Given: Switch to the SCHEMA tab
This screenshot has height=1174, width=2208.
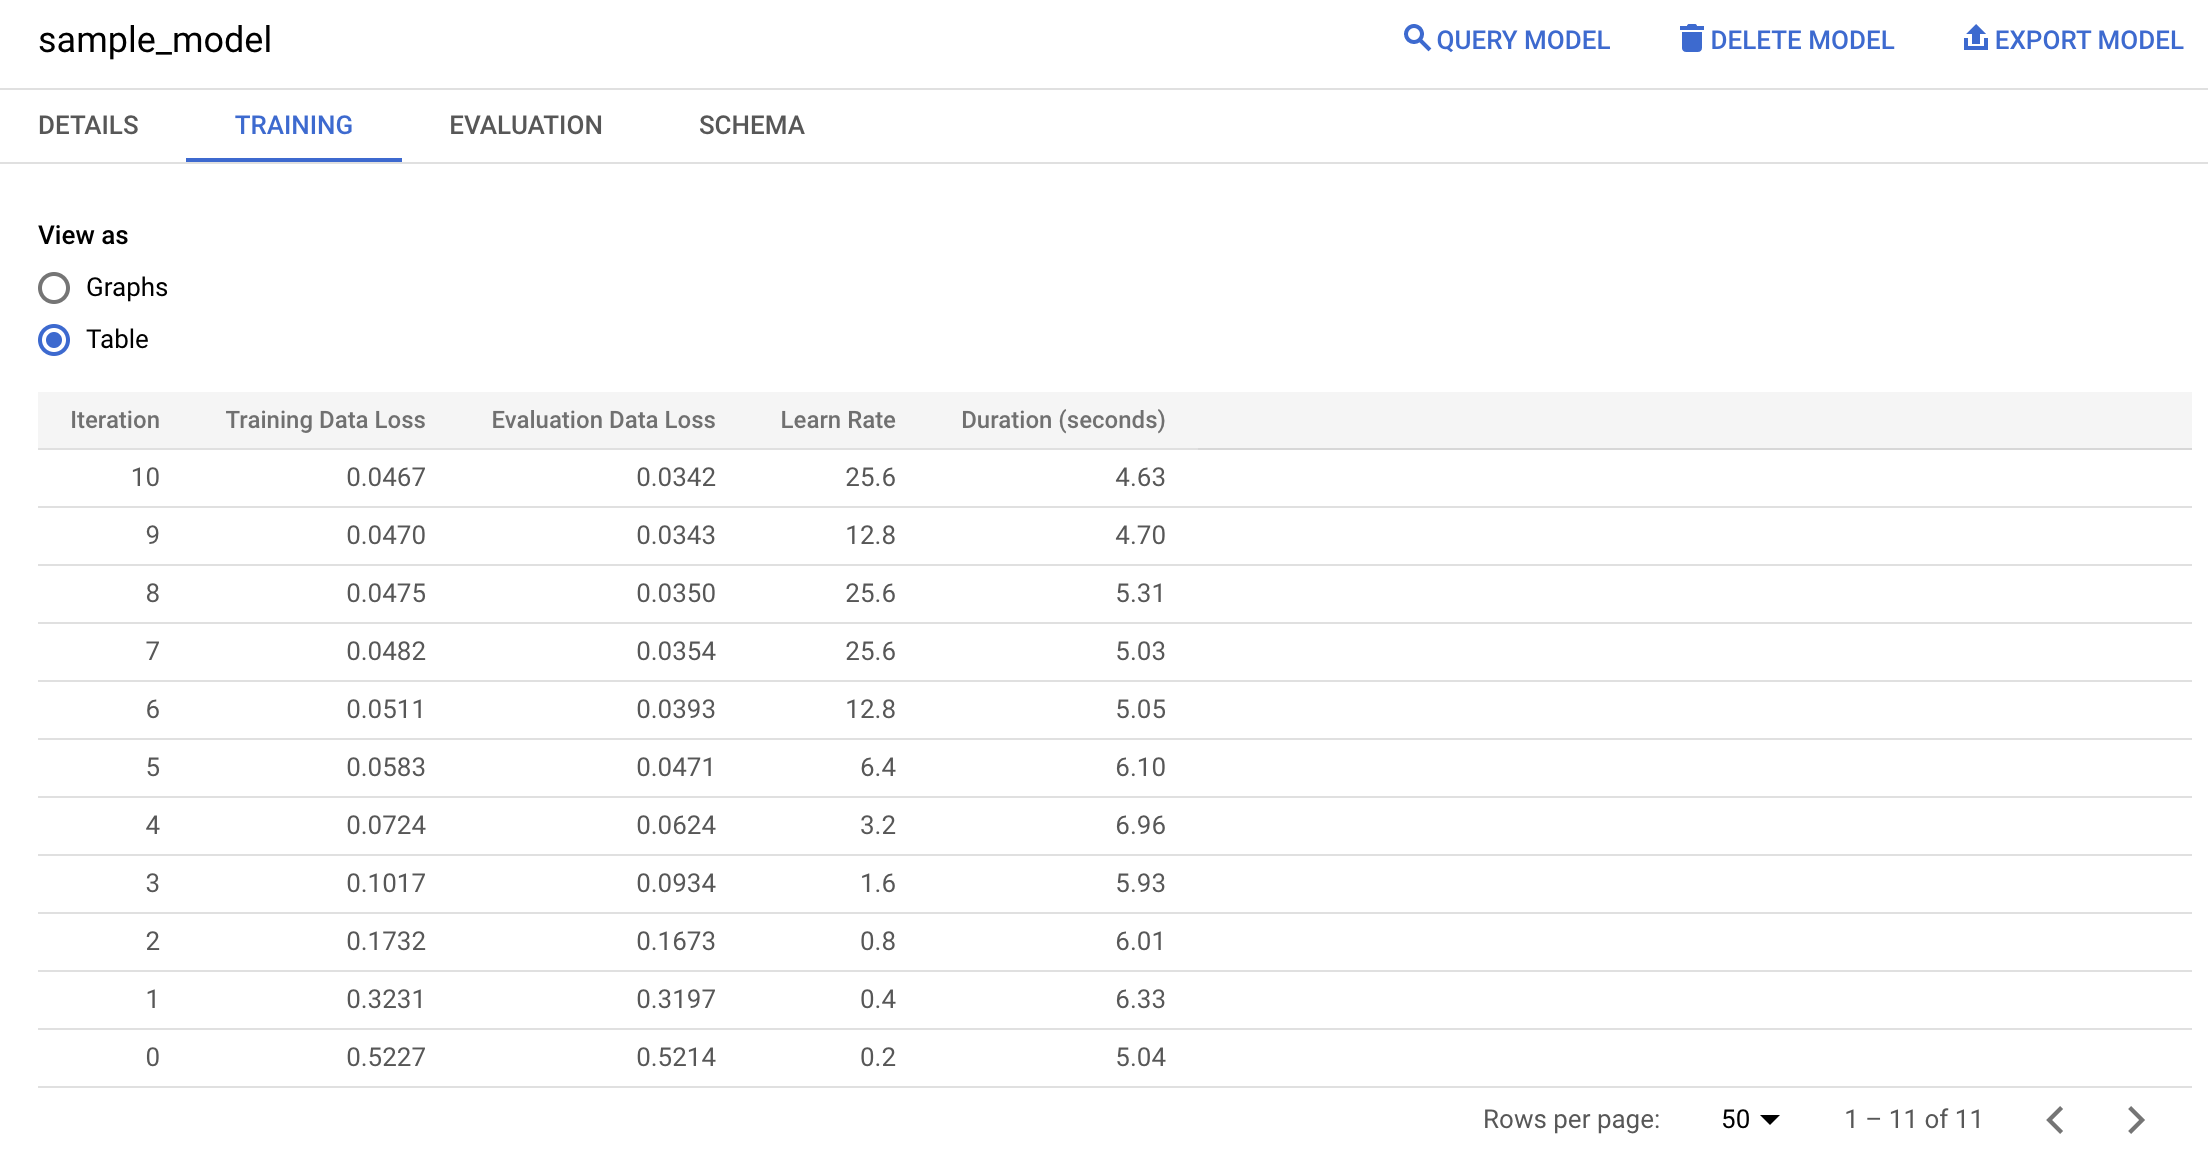Looking at the screenshot, I should 751,125.
